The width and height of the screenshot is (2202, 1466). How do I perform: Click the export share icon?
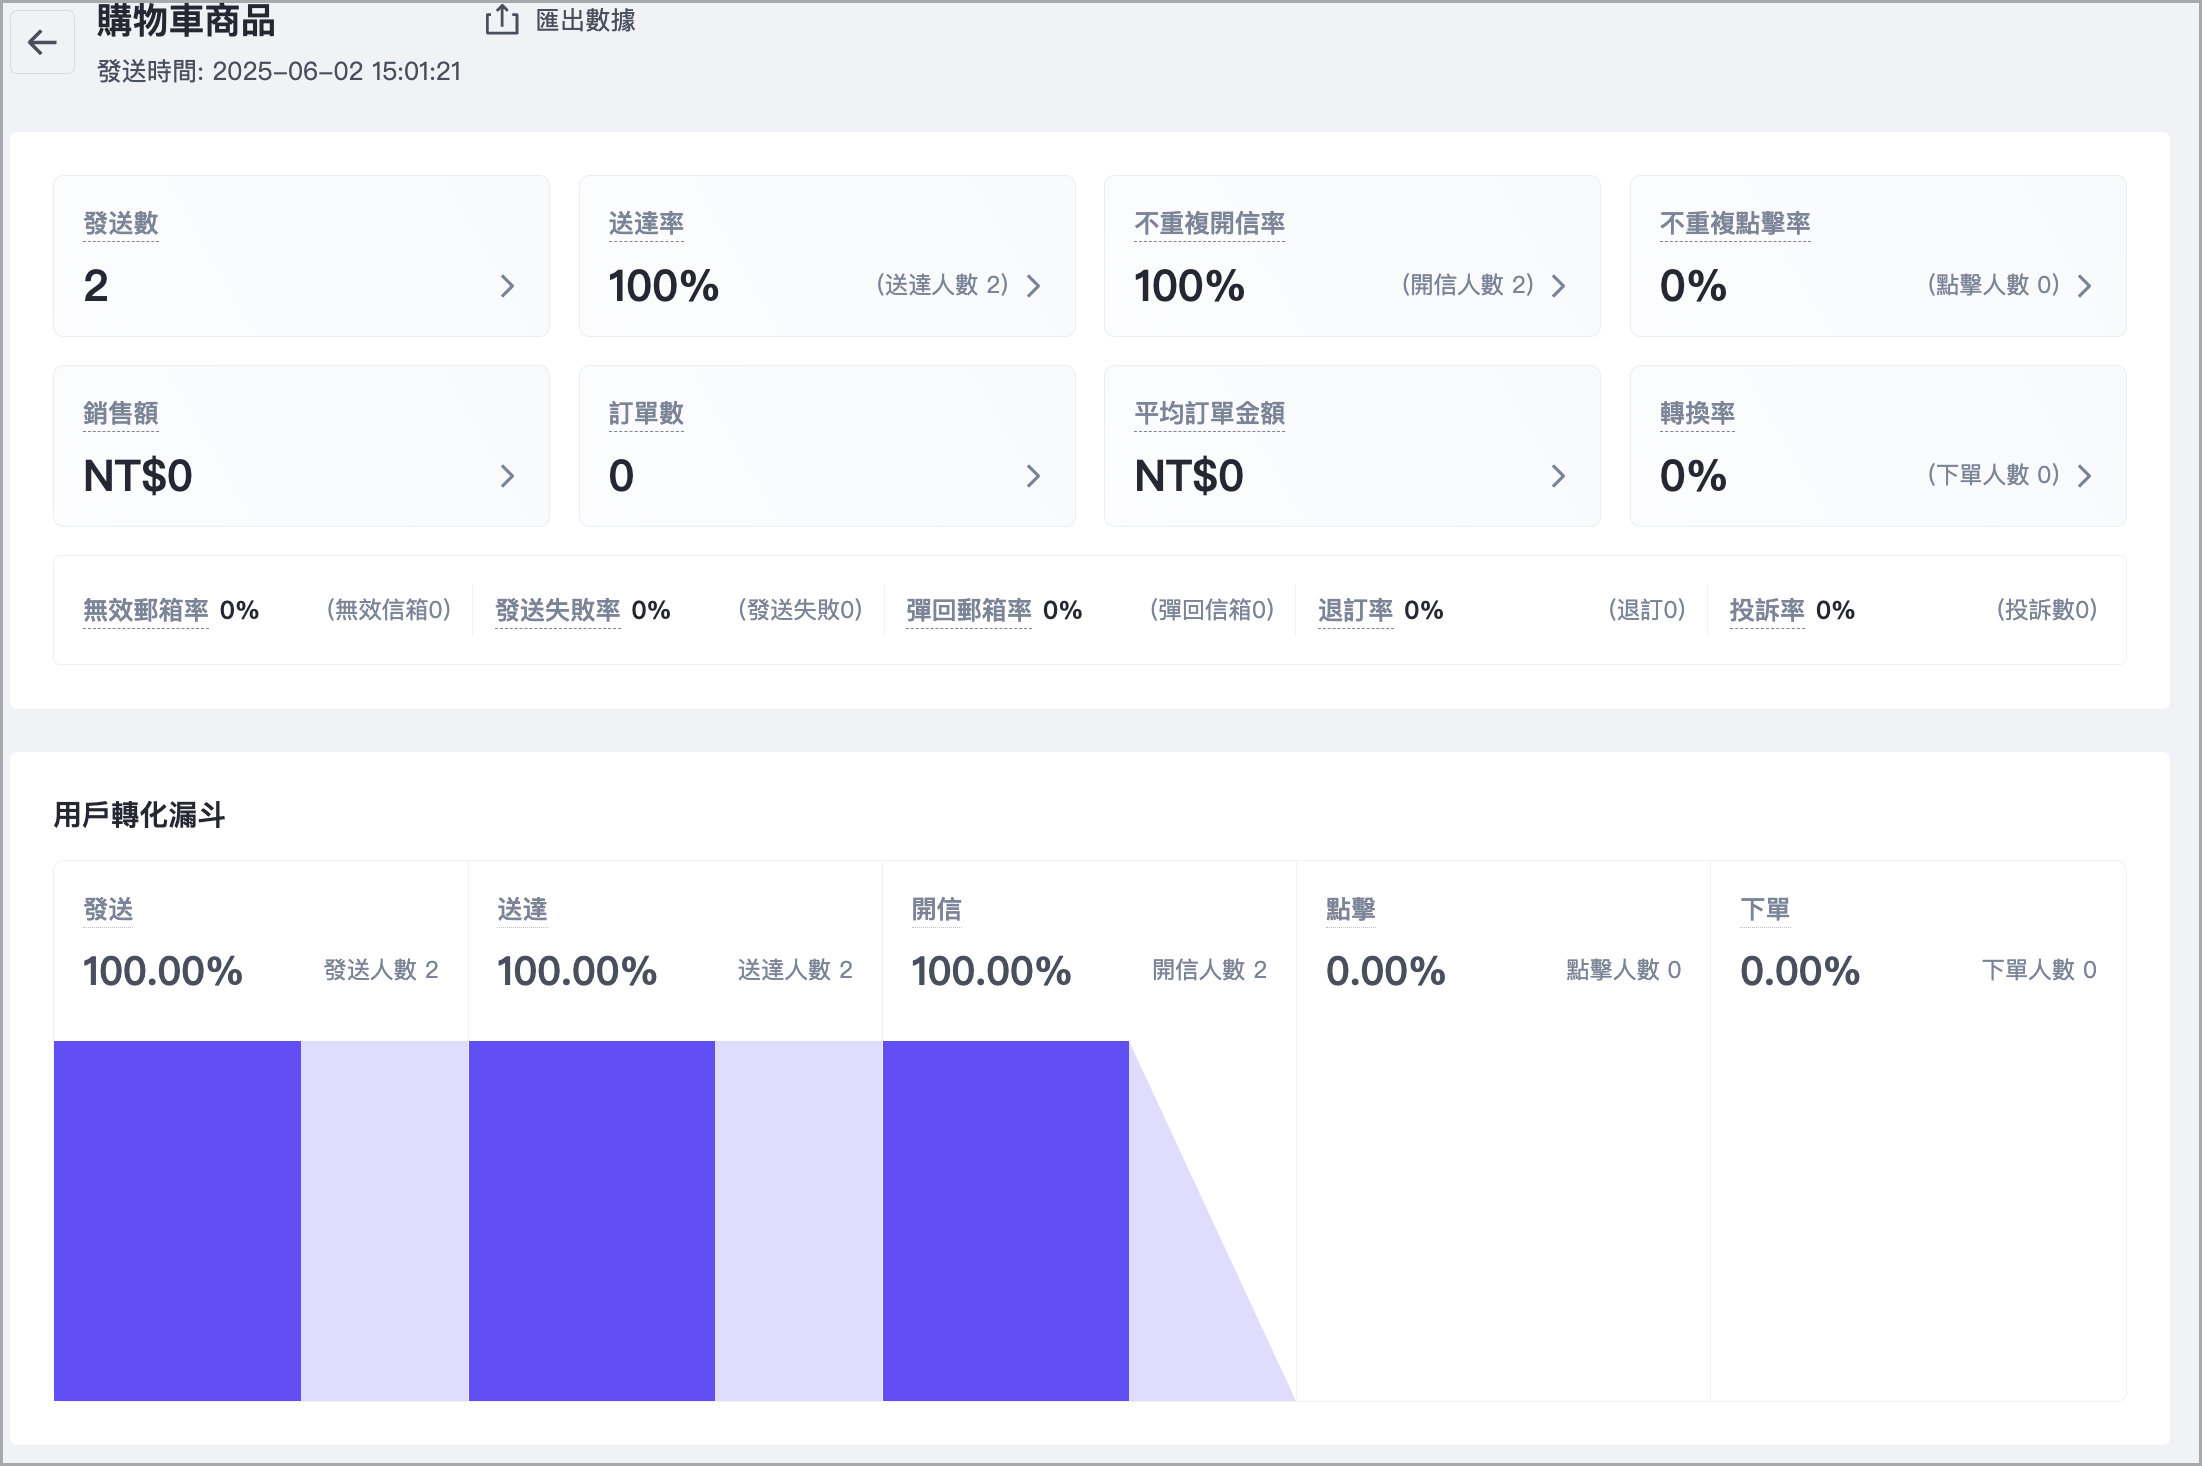(502, 19)
